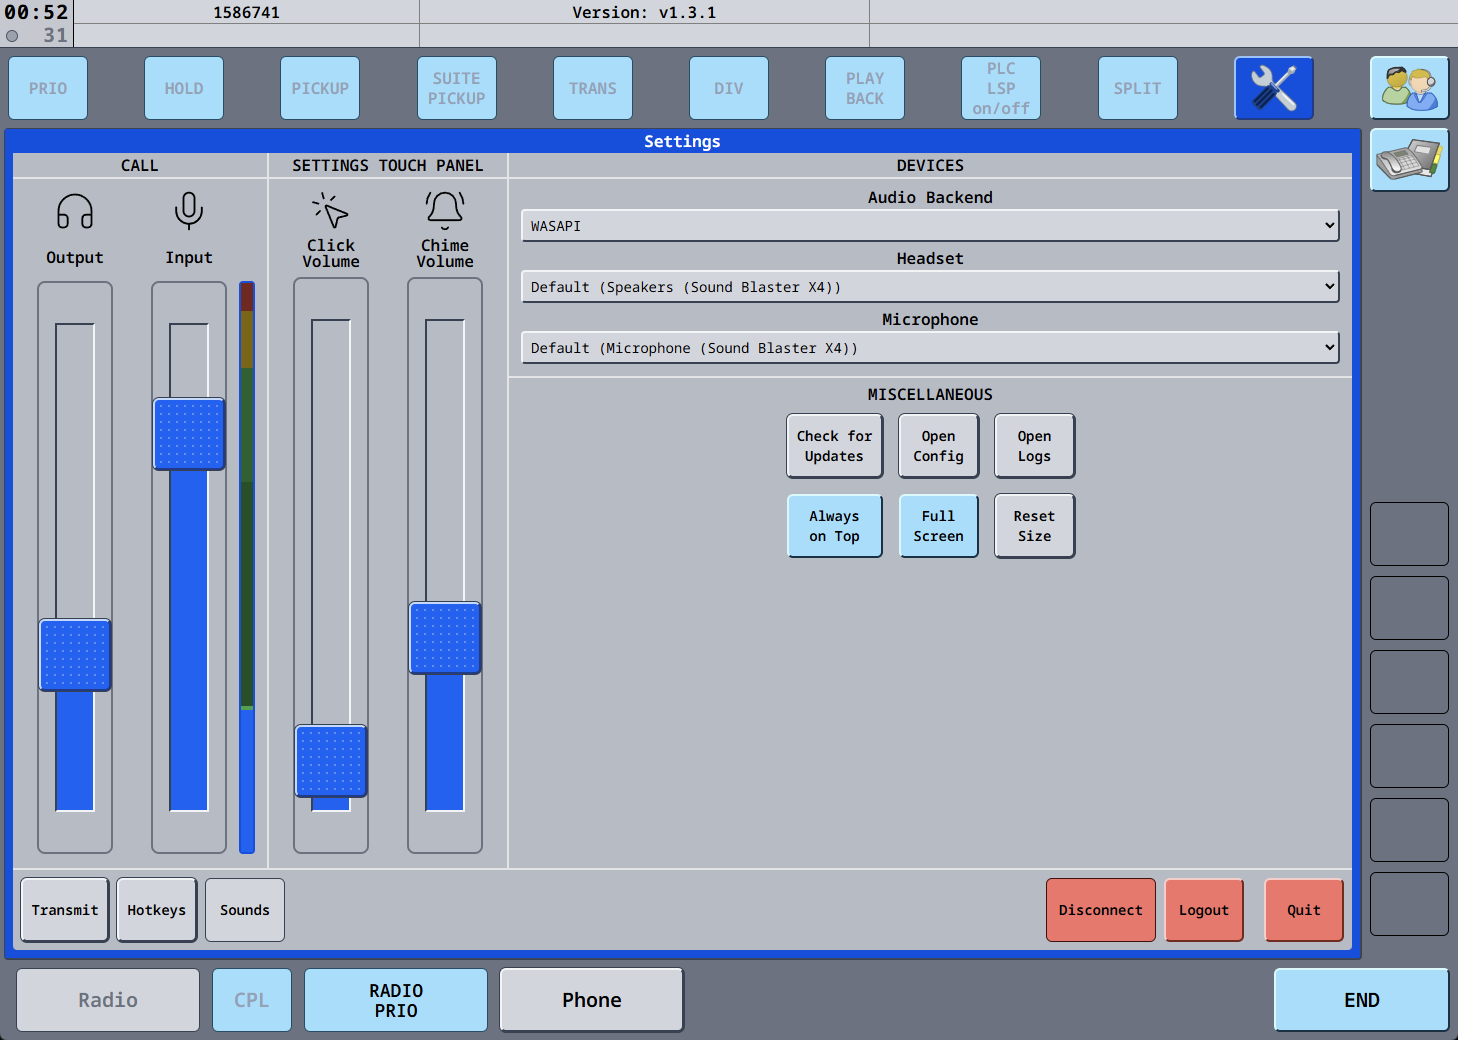The image size is (1458, 1040).
Task: Click the headphones Output icon
Action: 75,212
